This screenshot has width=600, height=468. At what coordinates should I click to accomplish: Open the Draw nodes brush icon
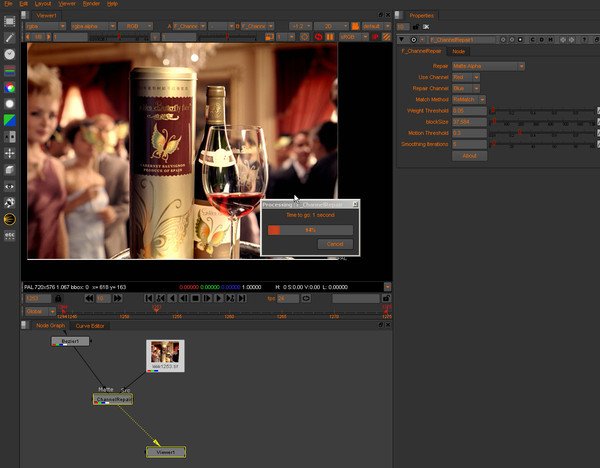click(x=10, y=38)
